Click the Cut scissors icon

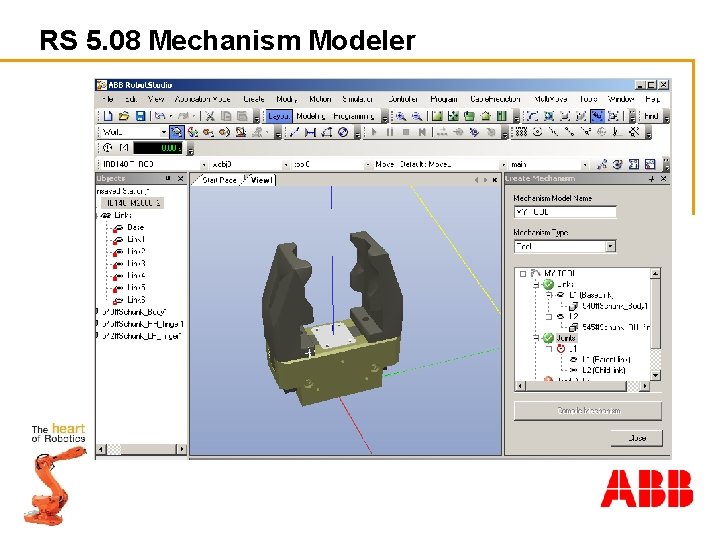[x=210, y=116]
